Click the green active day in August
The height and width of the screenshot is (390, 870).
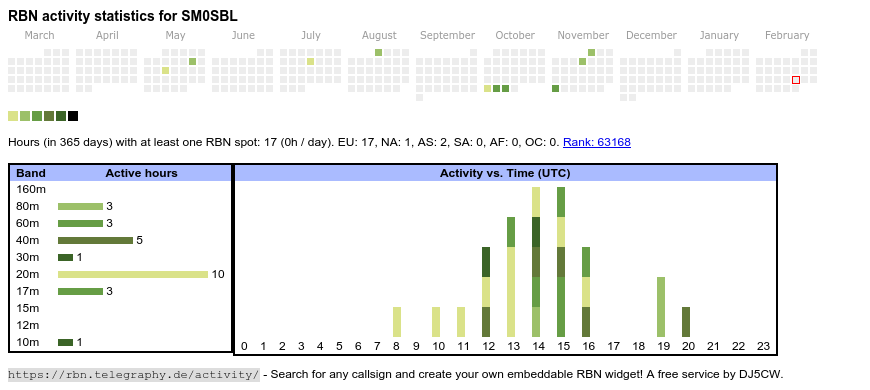pyautogui.click(x=378, y=53)
